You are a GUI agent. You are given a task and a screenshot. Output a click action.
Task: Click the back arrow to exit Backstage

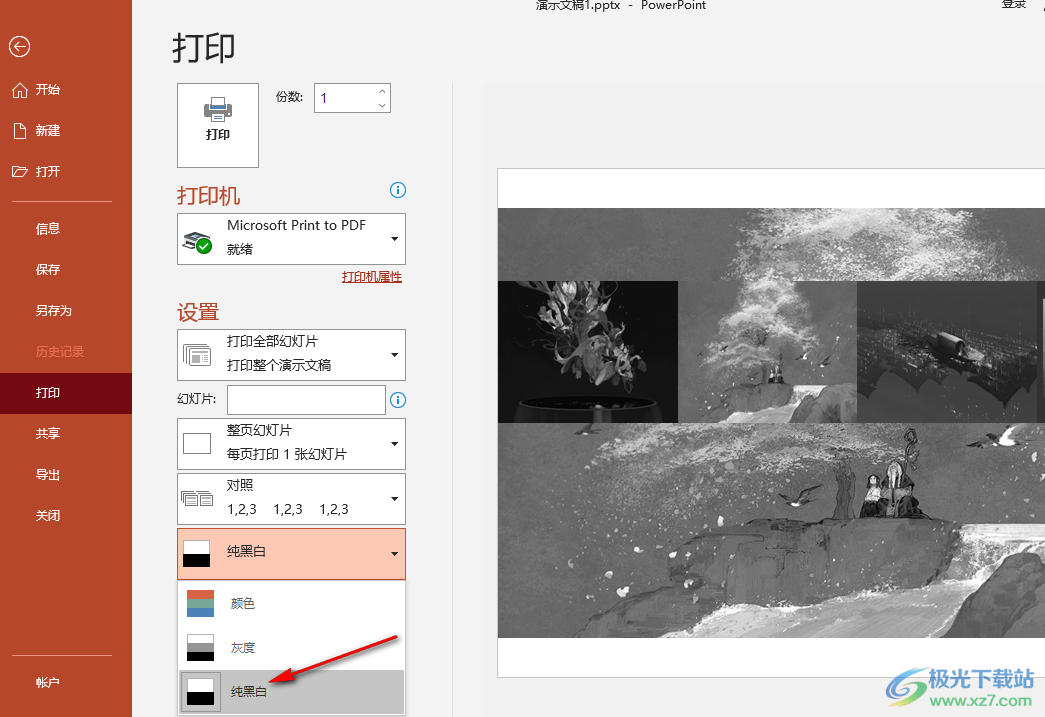tap(19, 47)
